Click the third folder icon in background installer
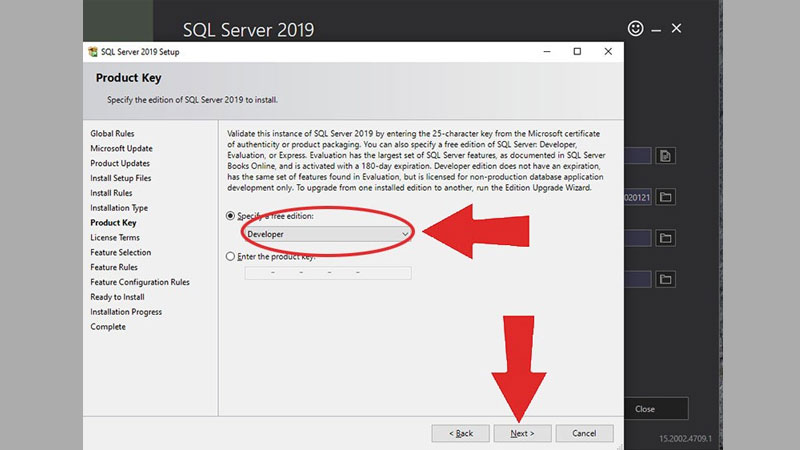 (x=665, y=238)
